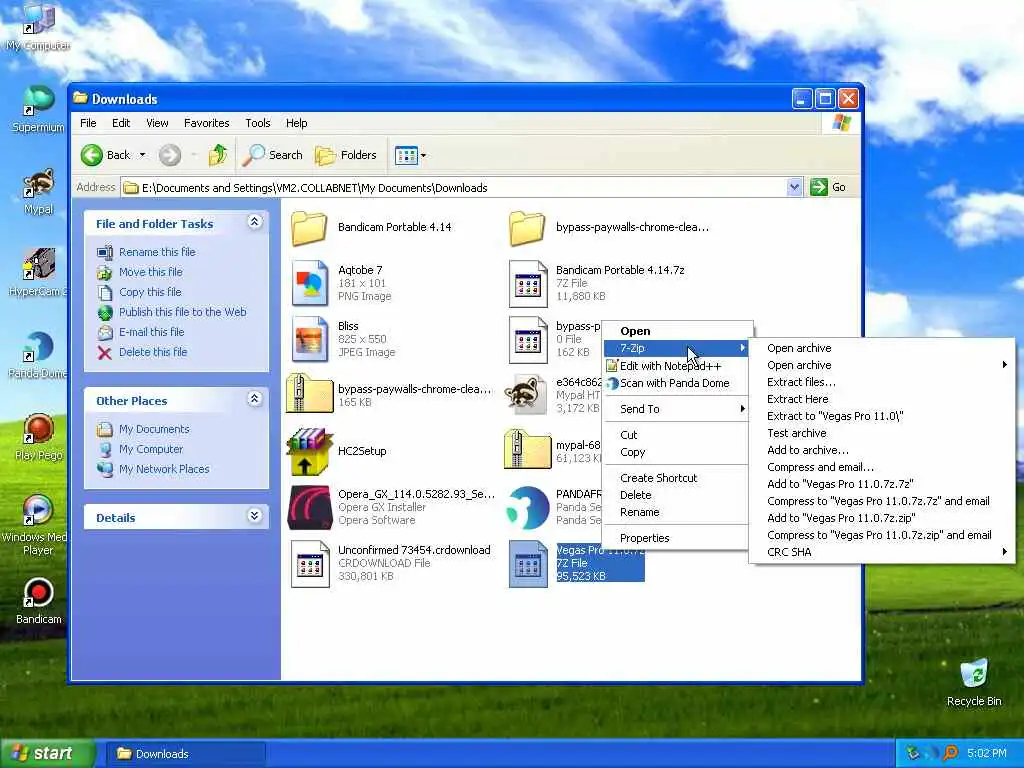Click Publish this file to the Web
Screen dimensions: 1024x768
click(x=182, y=312)
